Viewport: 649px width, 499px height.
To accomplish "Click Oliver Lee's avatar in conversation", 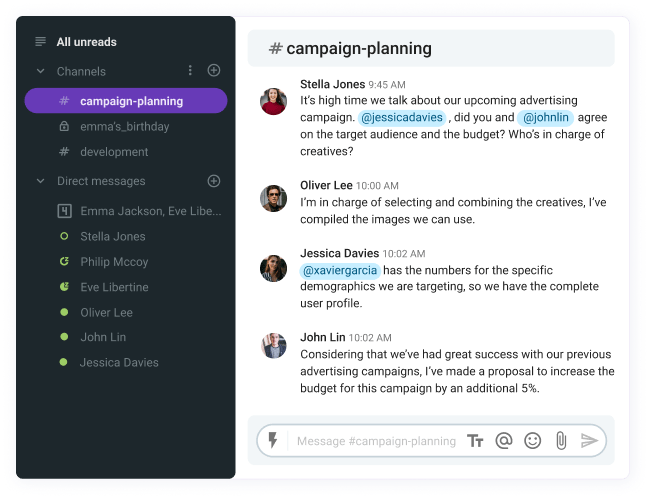I will tap(273, 198).
